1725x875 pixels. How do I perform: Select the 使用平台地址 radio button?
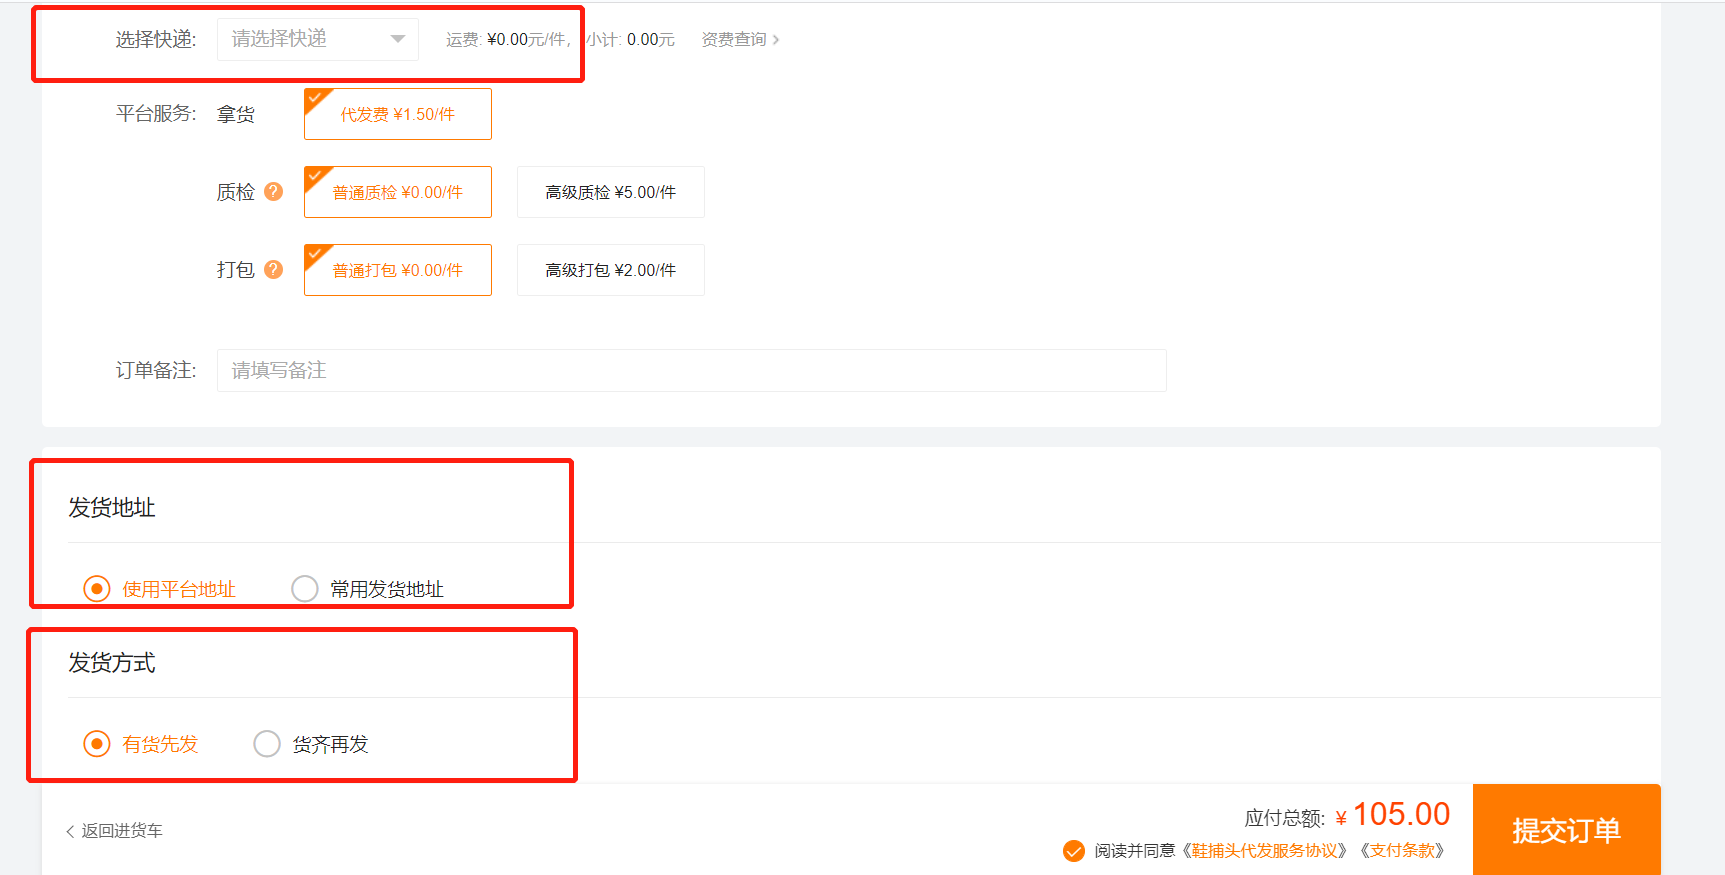tap(97, 589)
